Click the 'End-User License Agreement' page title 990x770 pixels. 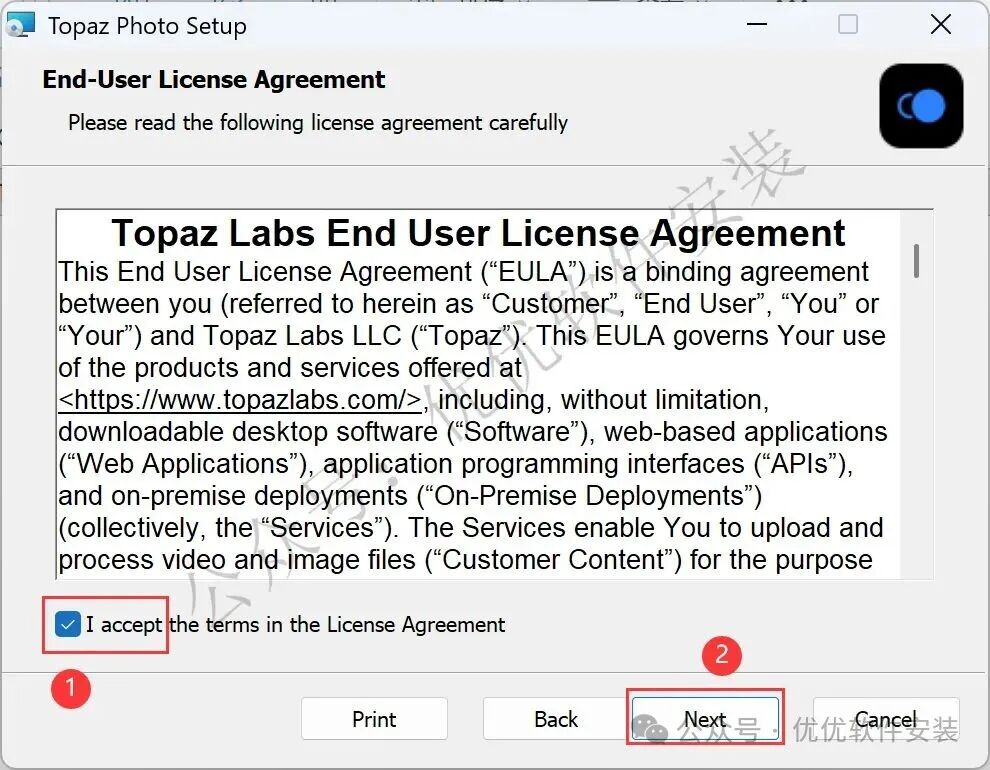pos(214,80)
